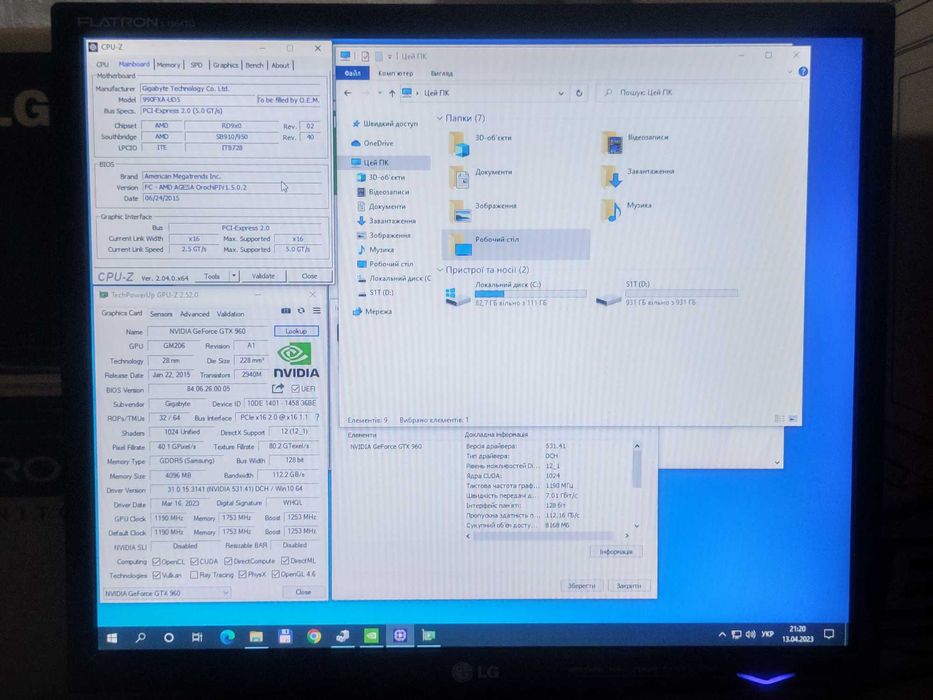Go up one level in File Explorer

click(392, 93)
